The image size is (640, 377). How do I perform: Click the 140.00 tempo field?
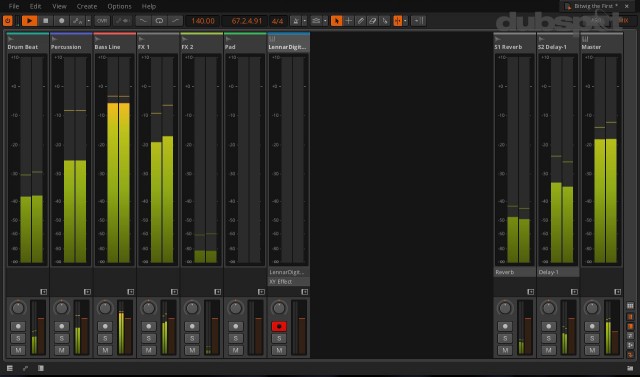pyautogui.click(x=203, y=21)
